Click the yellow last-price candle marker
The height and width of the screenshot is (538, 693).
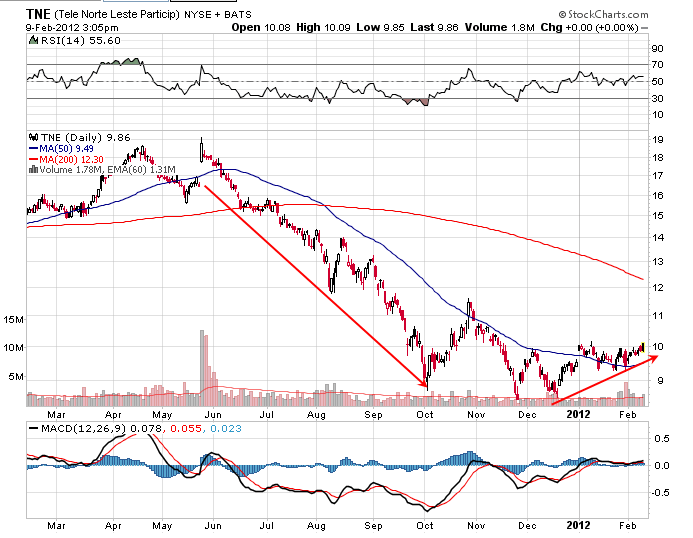643,347
